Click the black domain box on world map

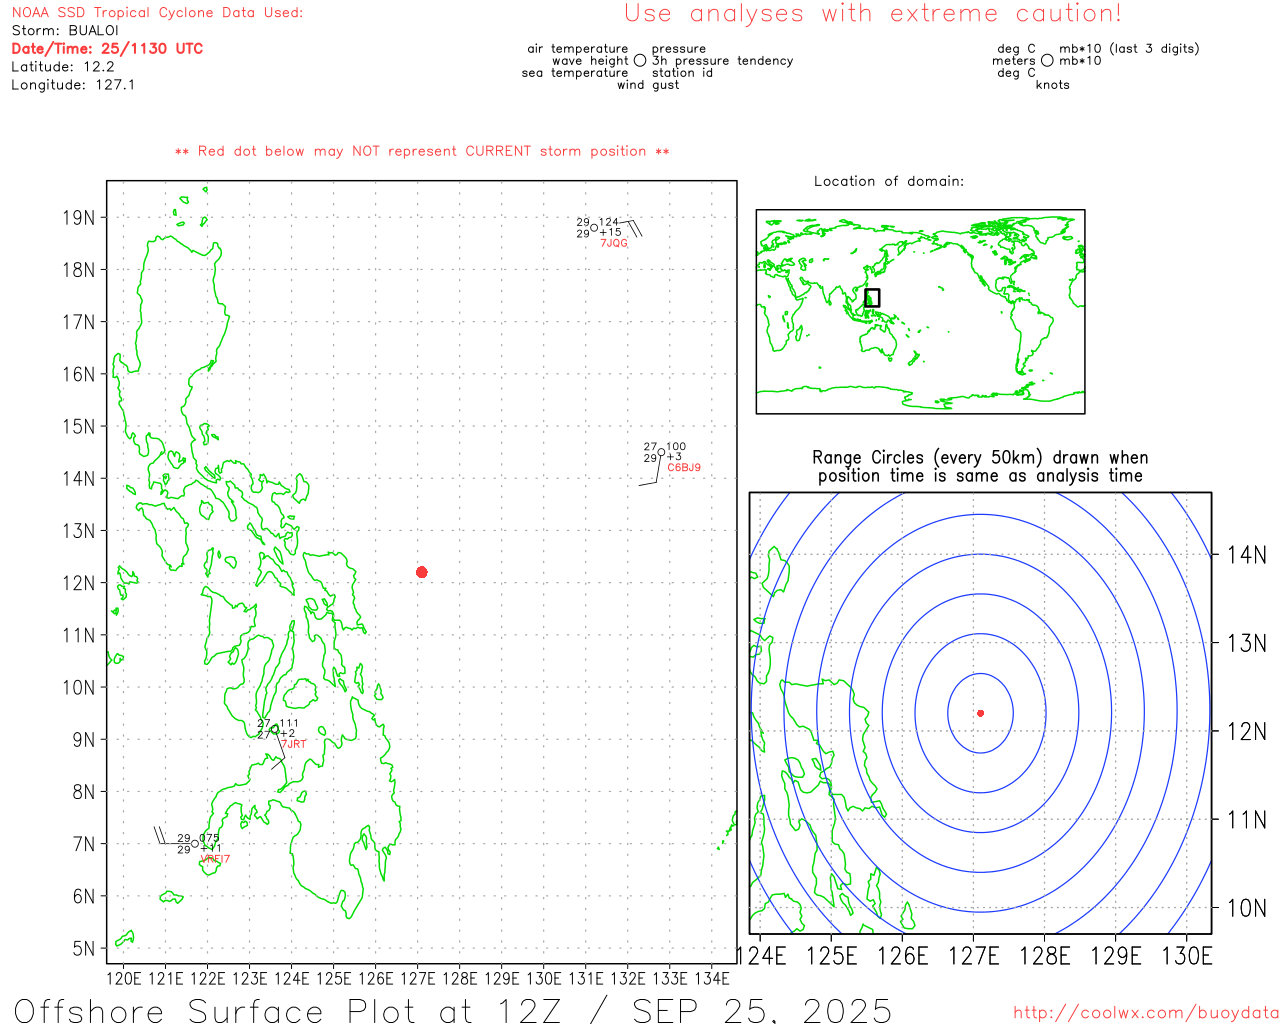coord(872,298)
